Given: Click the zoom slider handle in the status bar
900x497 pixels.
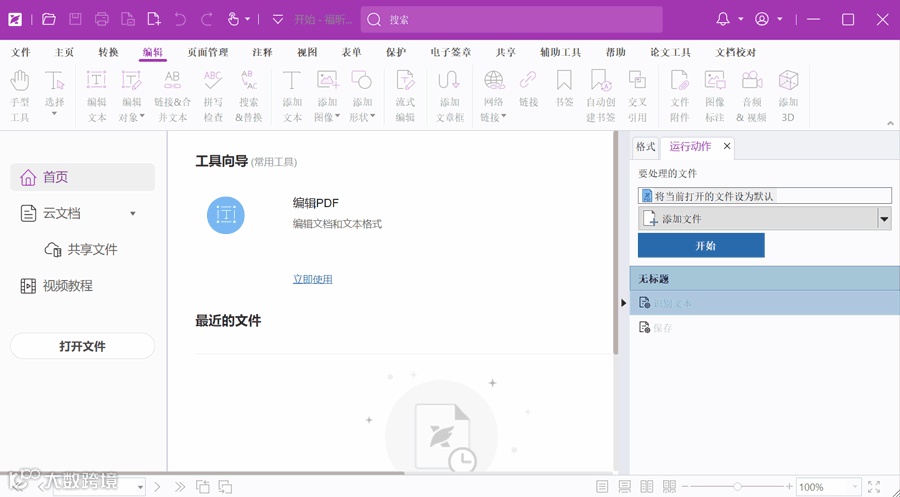Looking at the screenshot, I should coord(737,487).
